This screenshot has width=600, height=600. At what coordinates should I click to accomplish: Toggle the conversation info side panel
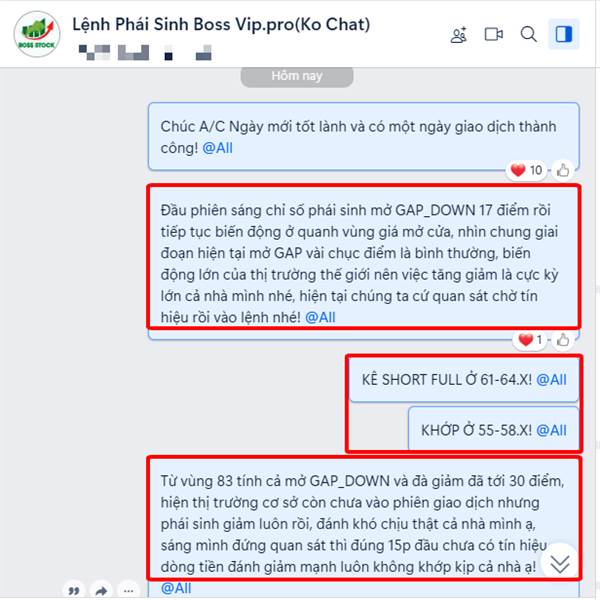tap(564, 34)
